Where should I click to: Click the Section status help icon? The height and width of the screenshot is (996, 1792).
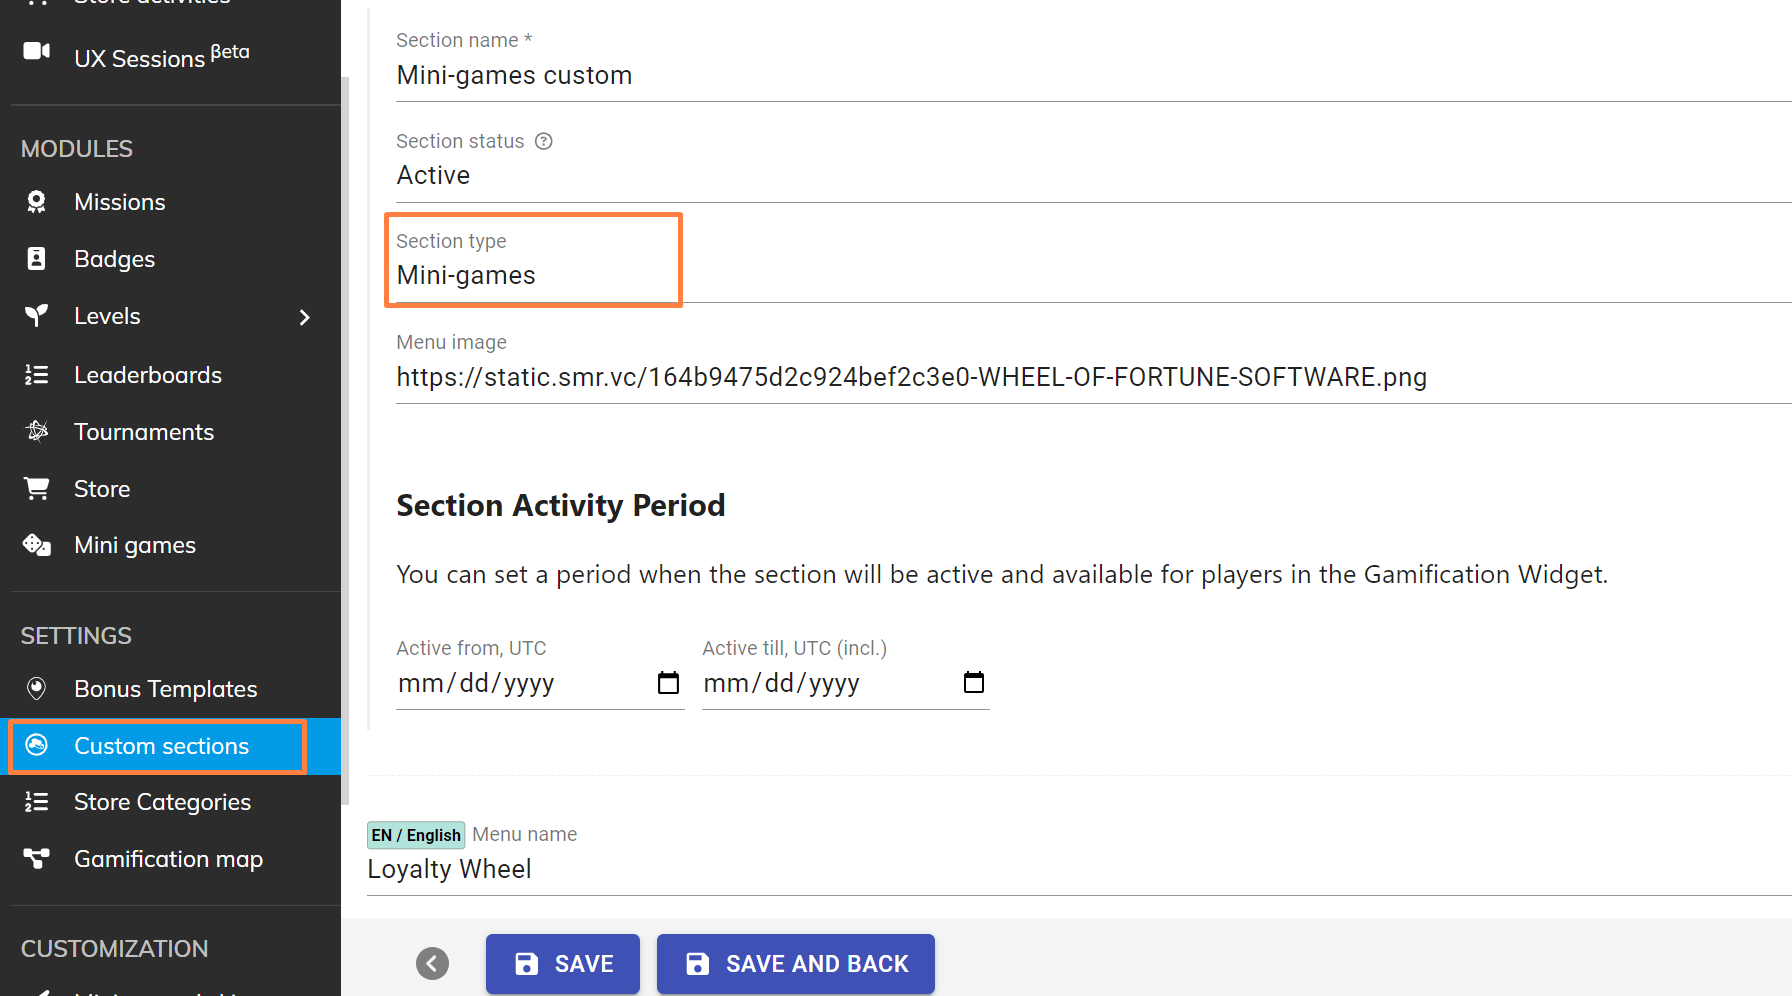click(544, 141)
